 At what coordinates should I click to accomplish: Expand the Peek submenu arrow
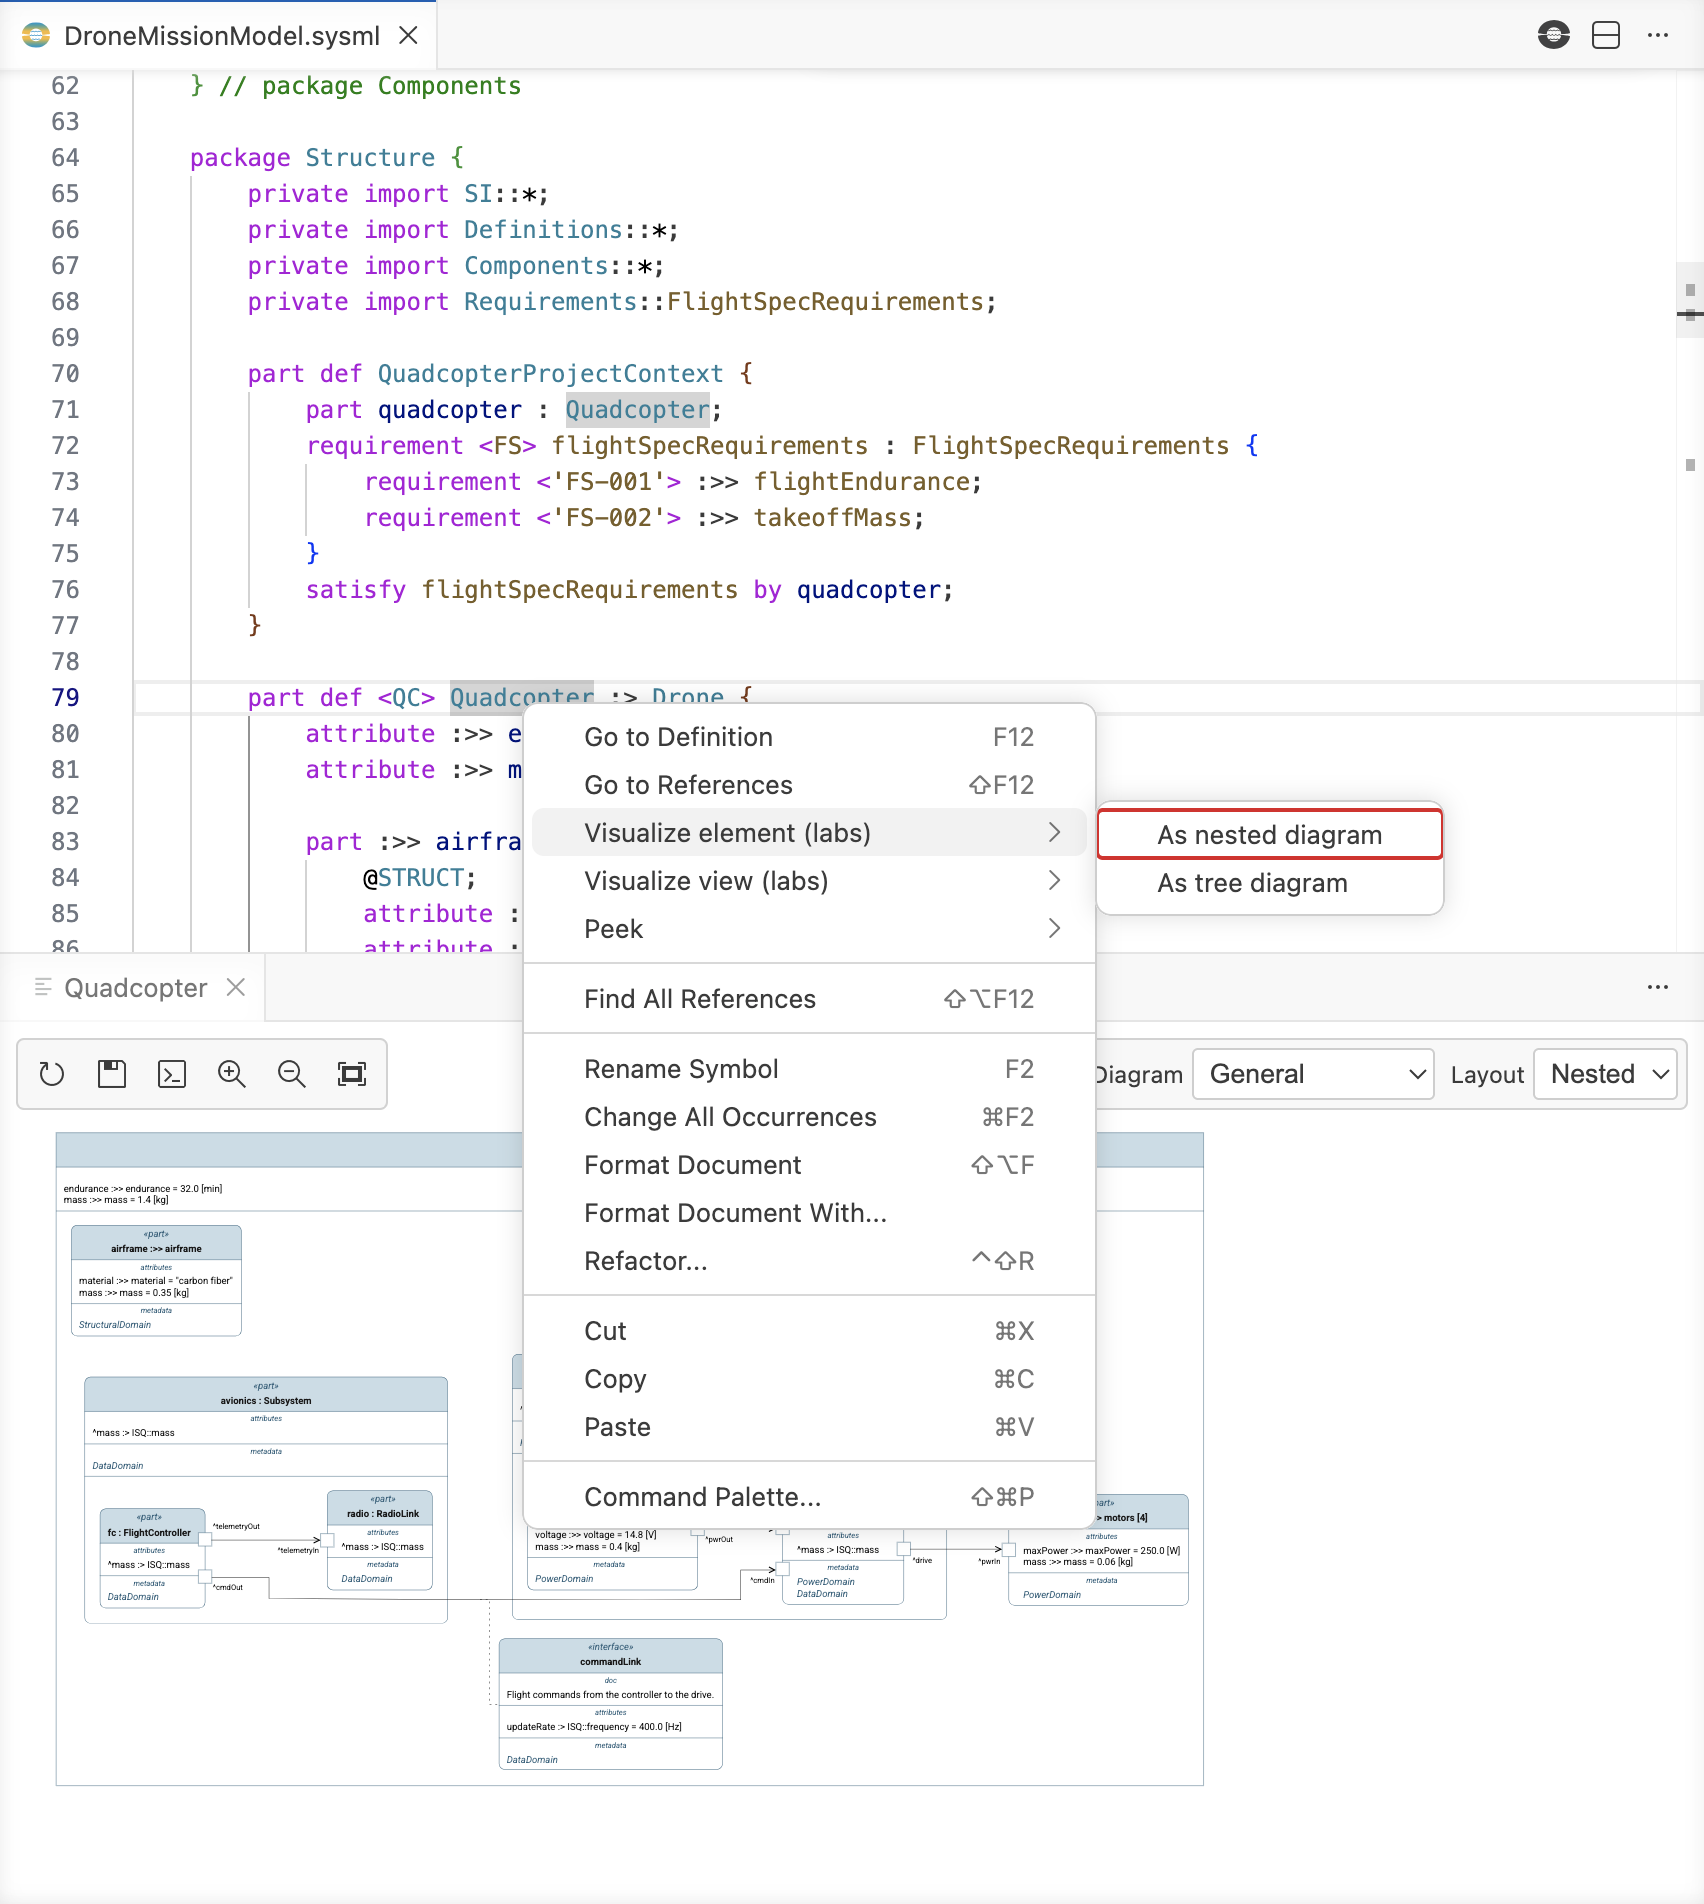tap(1054, 928)
